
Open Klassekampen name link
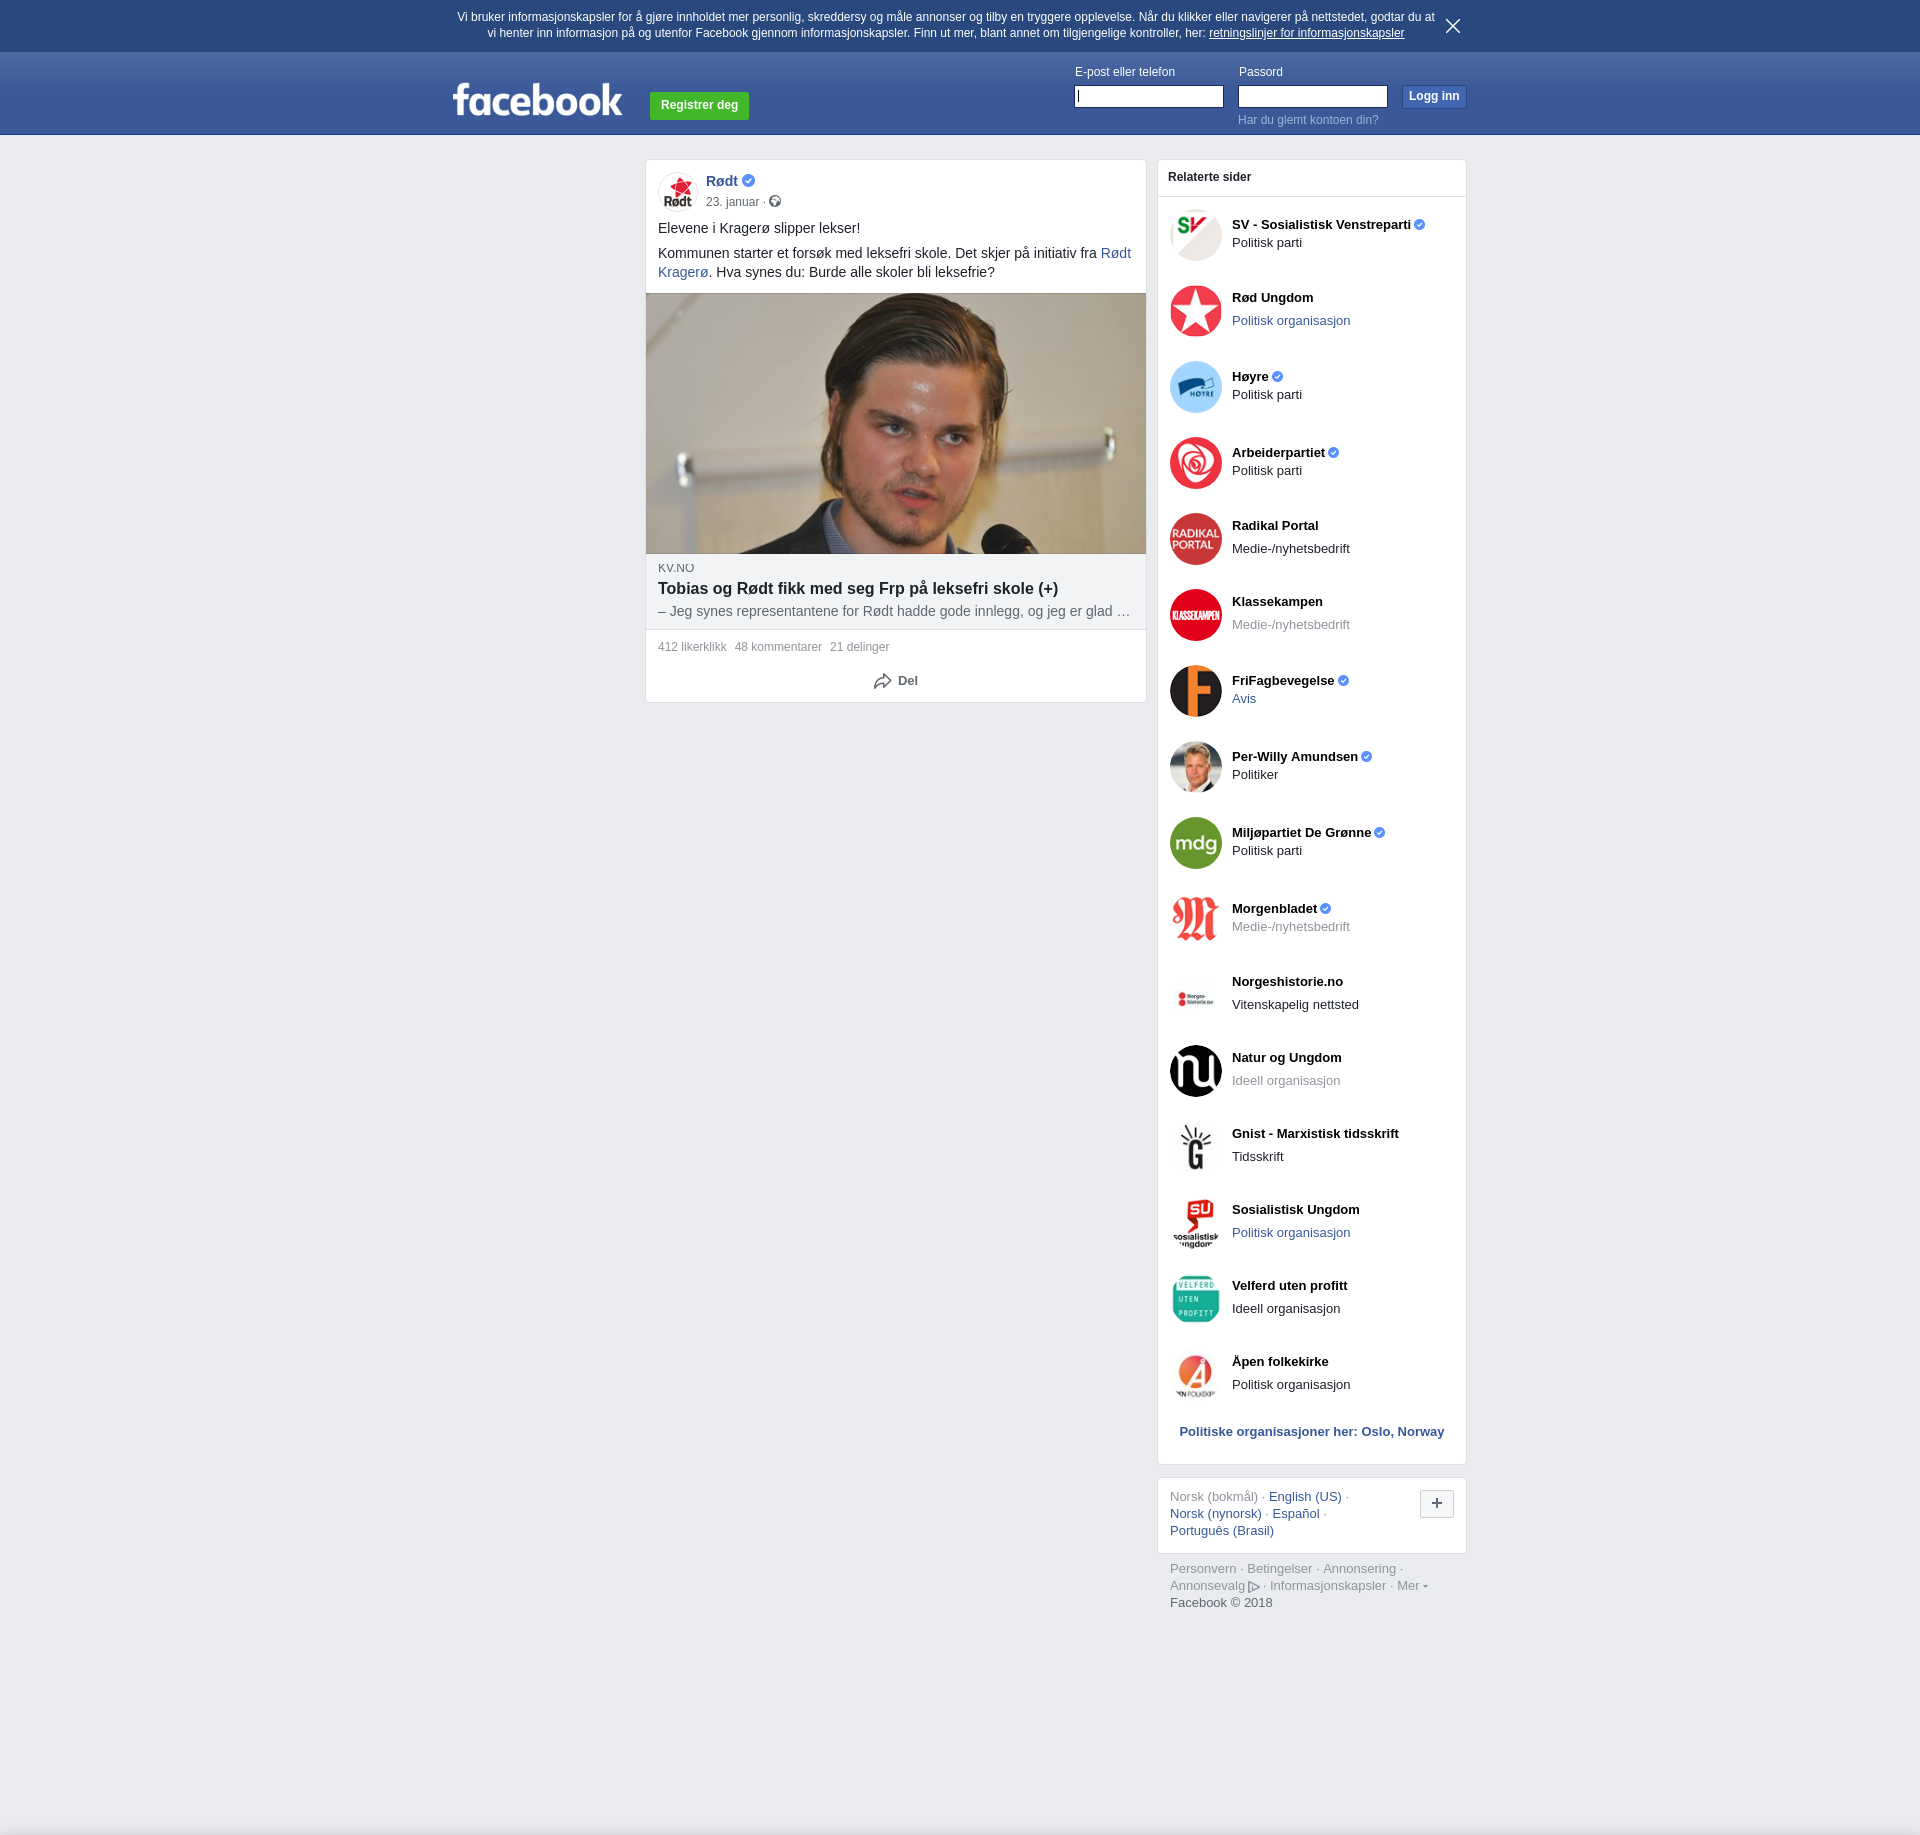point(1277,602)
